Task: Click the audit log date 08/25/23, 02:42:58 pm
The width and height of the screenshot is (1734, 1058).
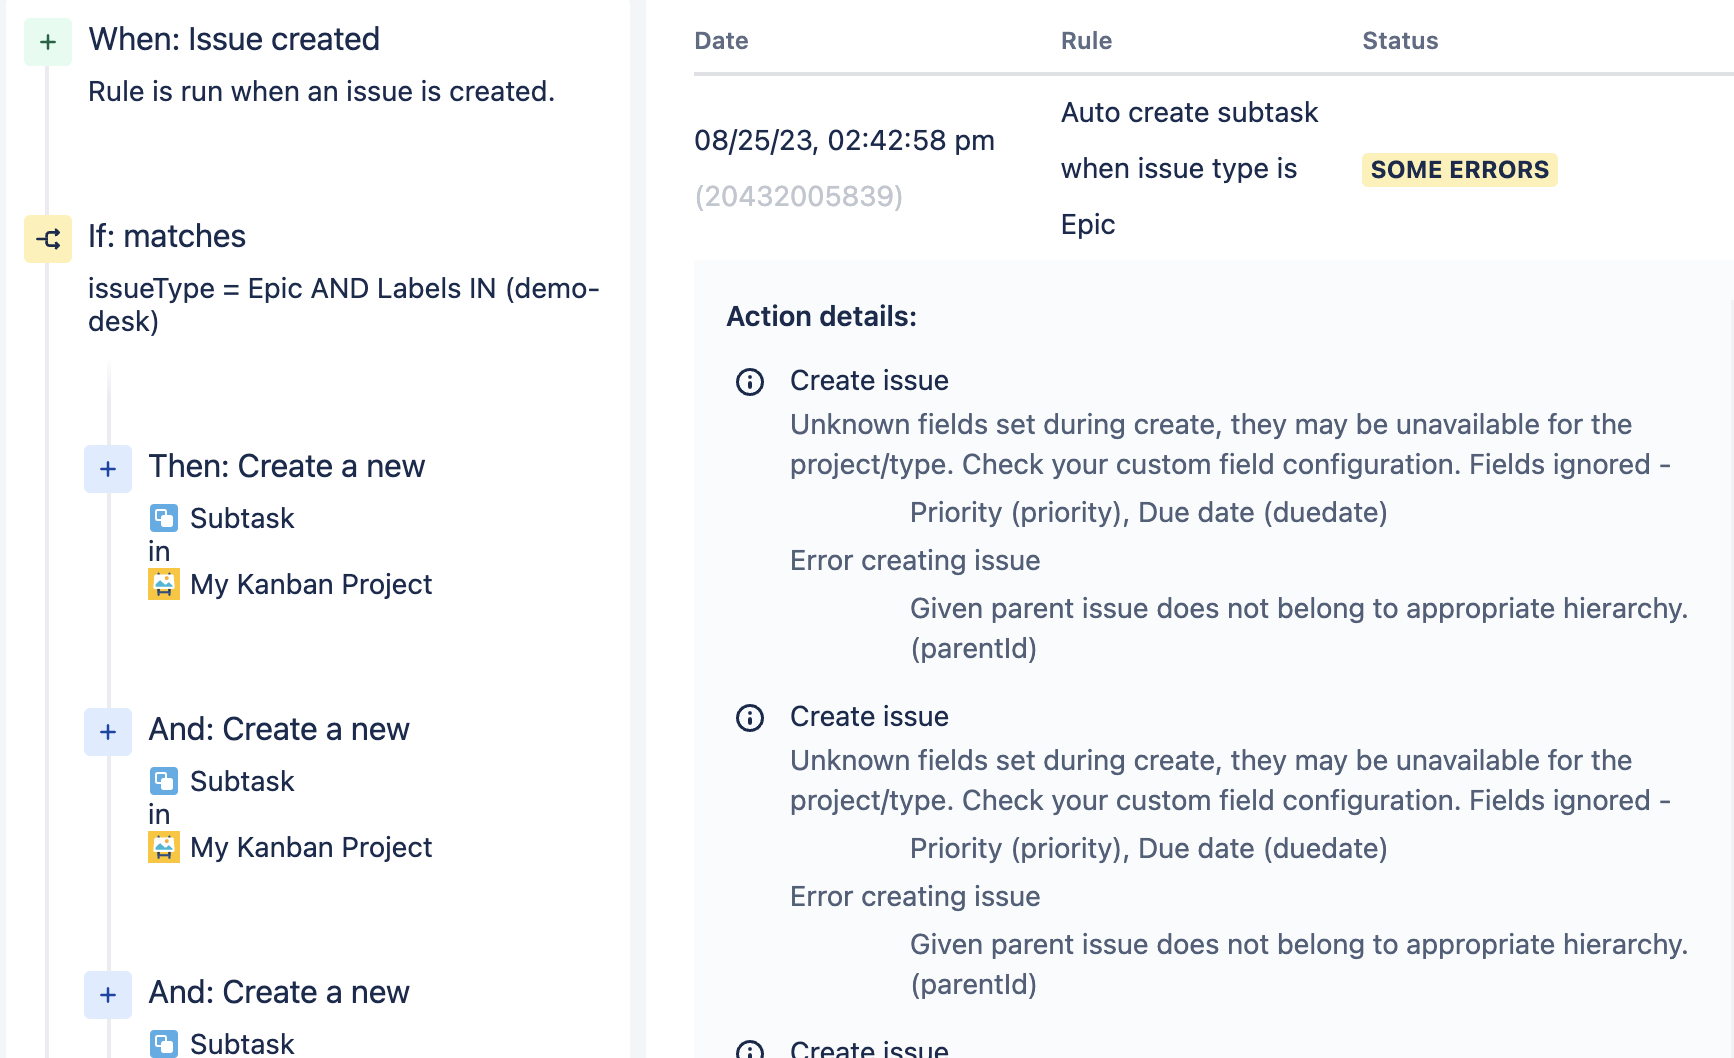Action: click(845, 140)
